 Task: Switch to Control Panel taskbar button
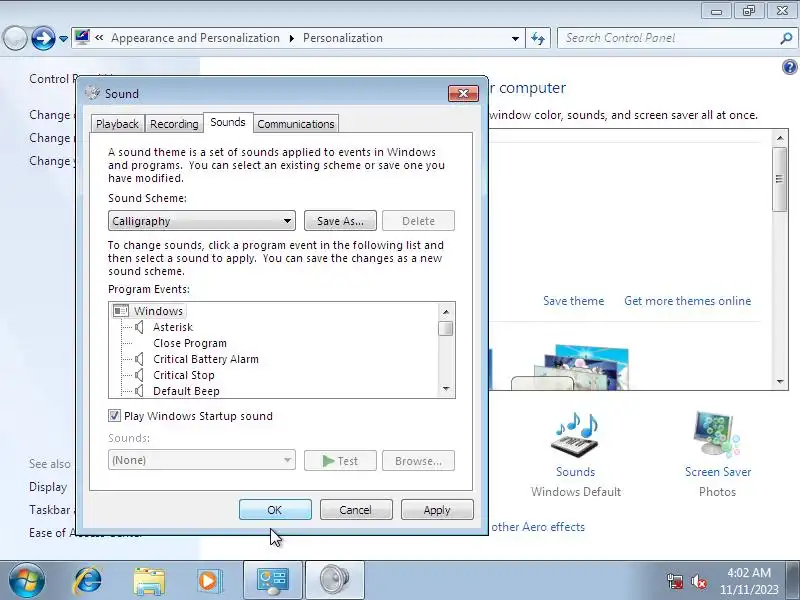pyautogui.click(x=273, y=581)
